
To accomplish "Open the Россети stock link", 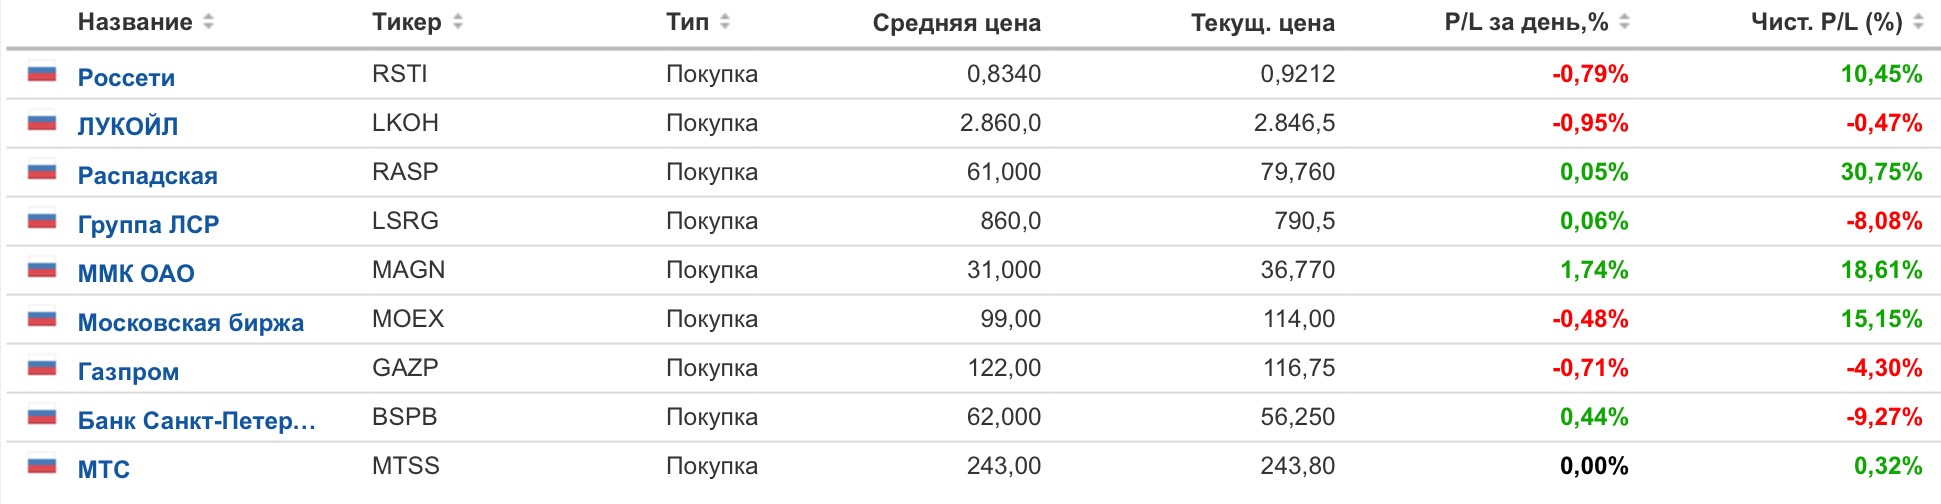I will click(x=126, y=77).
